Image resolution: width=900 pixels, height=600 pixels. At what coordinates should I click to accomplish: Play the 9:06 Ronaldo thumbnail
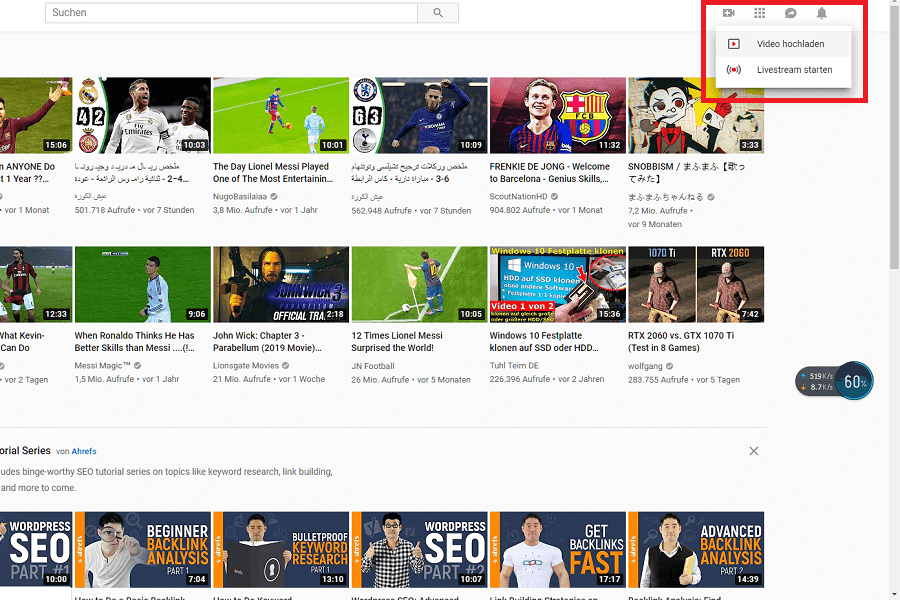pos(142,284)
